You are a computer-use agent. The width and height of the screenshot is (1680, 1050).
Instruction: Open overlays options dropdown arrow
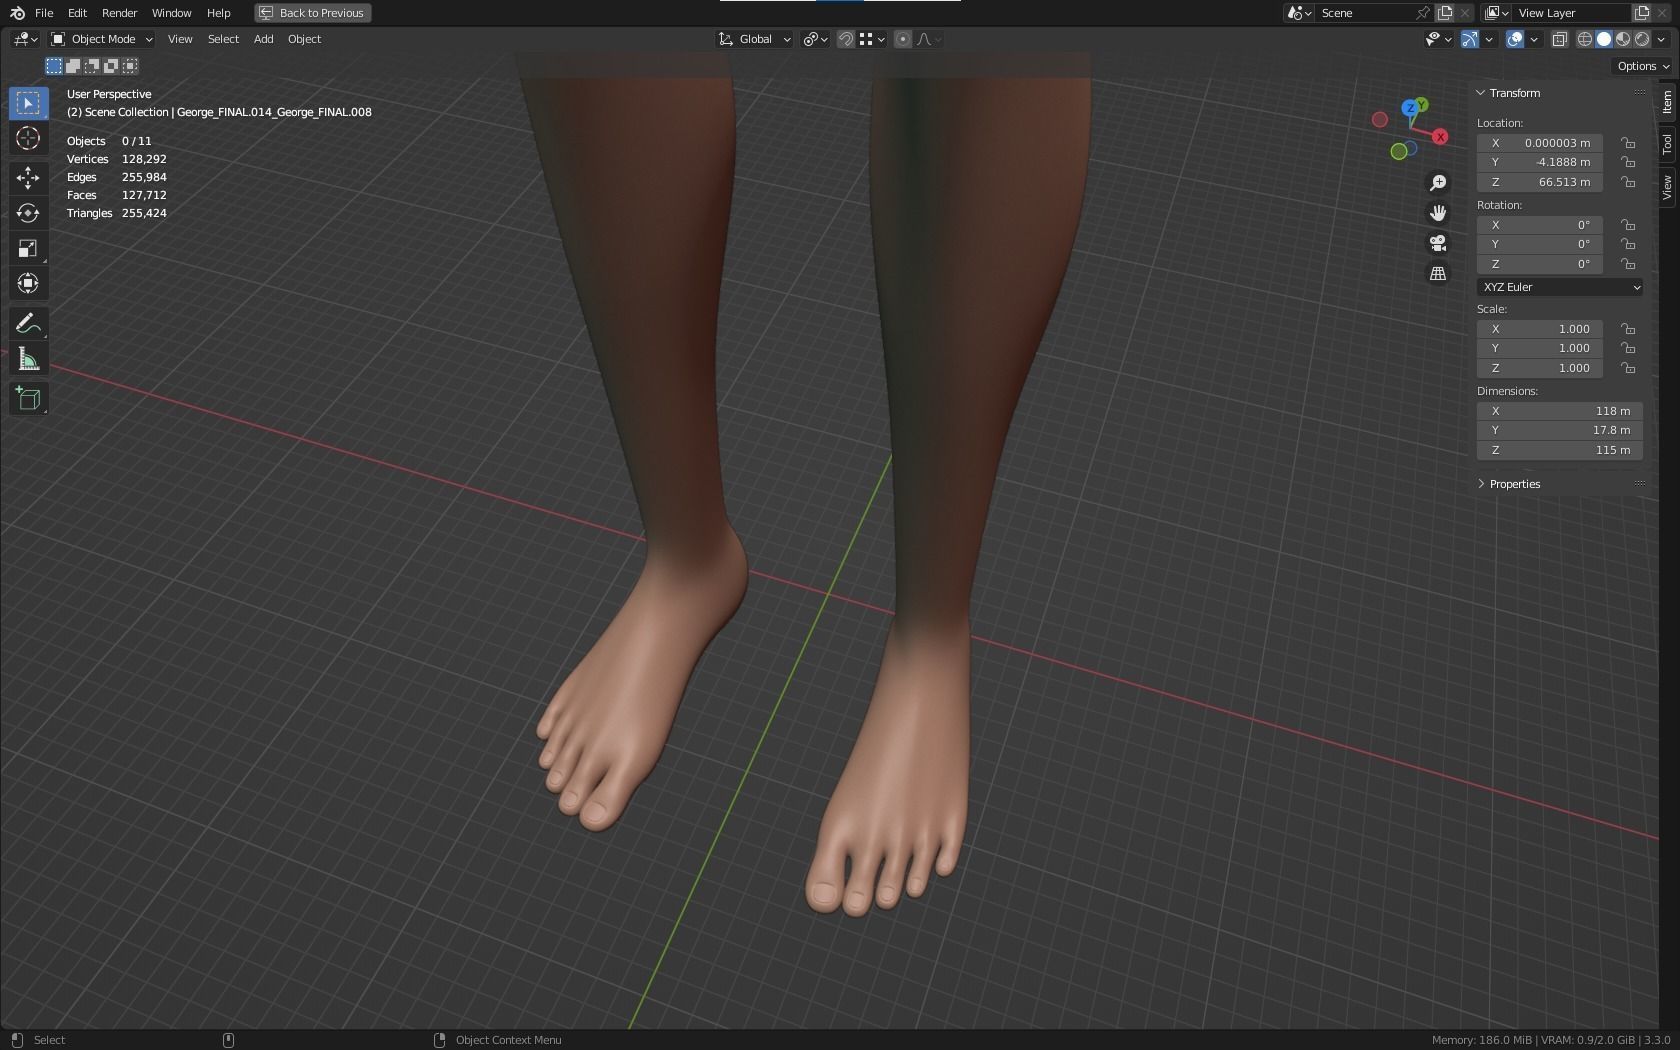(1534, 39)
